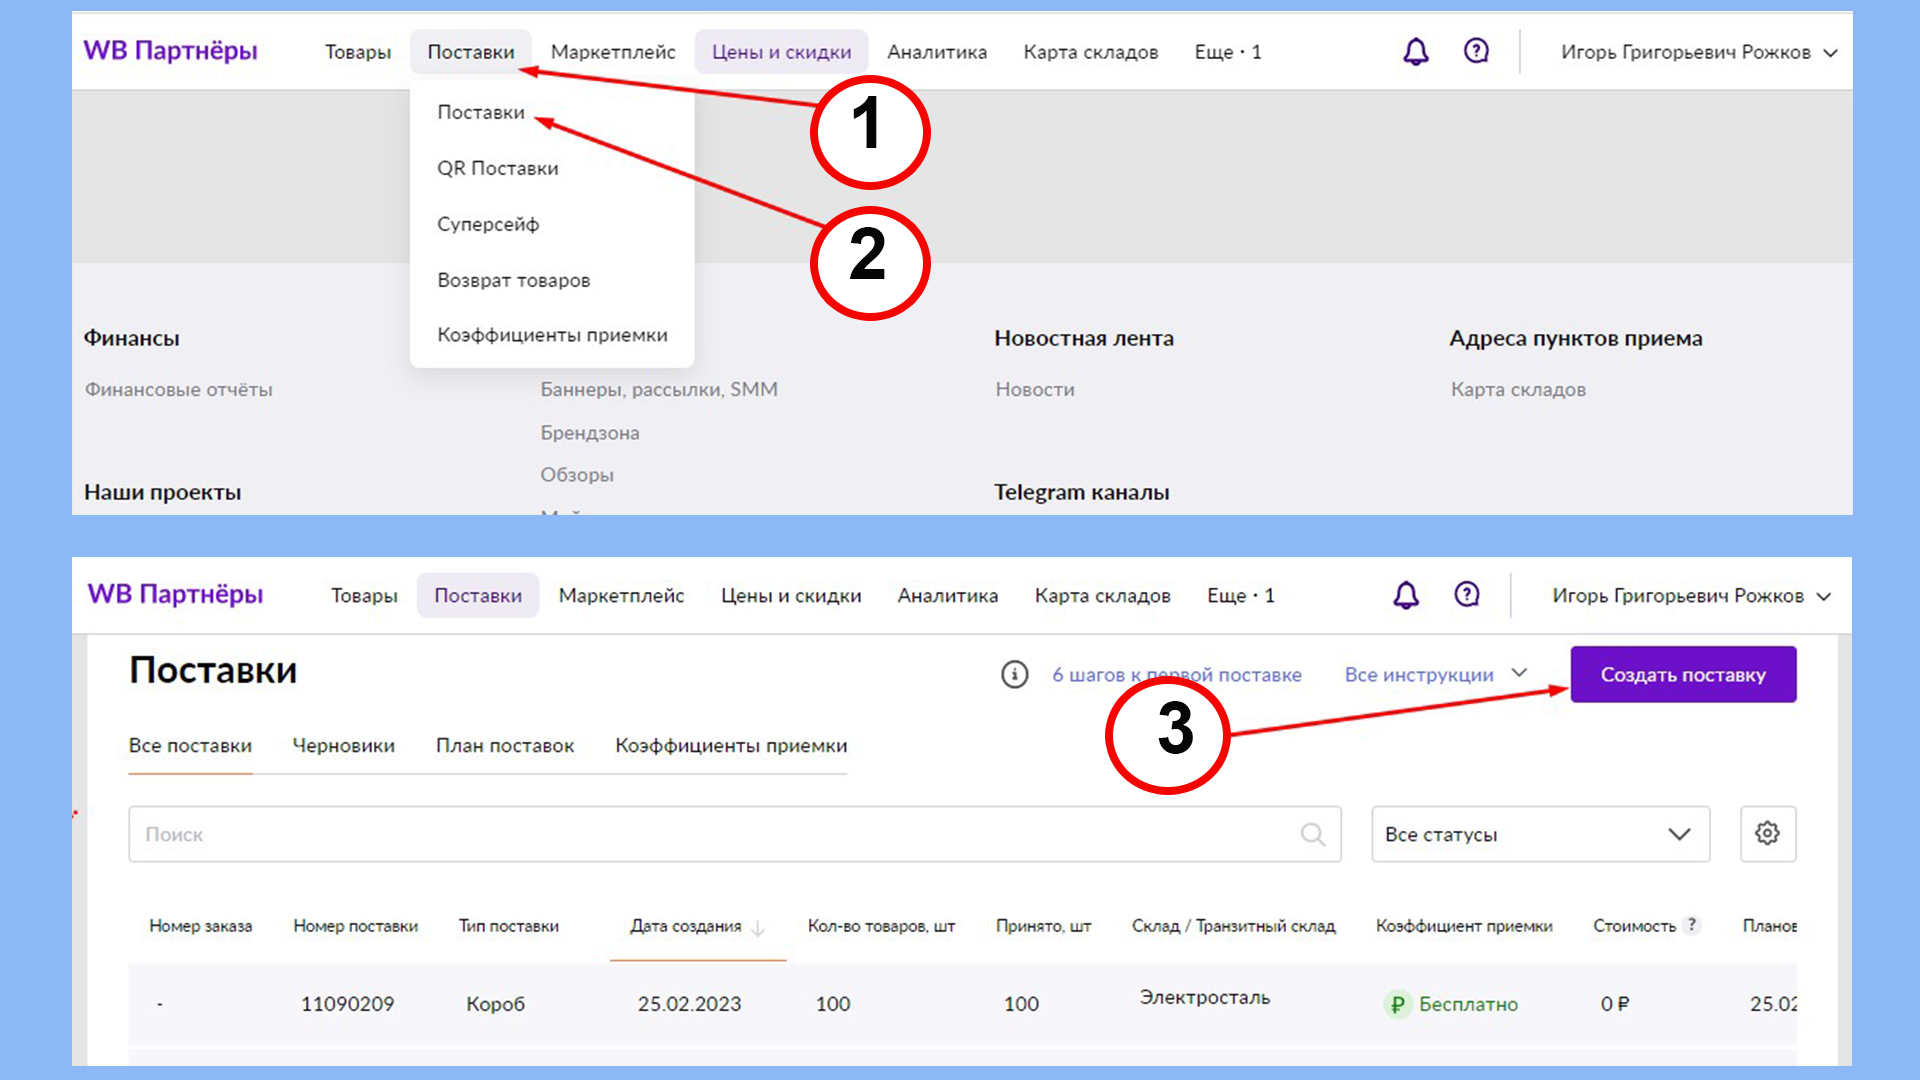Open notifications bell in top screenshot
The width and height of the screenshot is (1920, 1080).
pos(1416,52)
